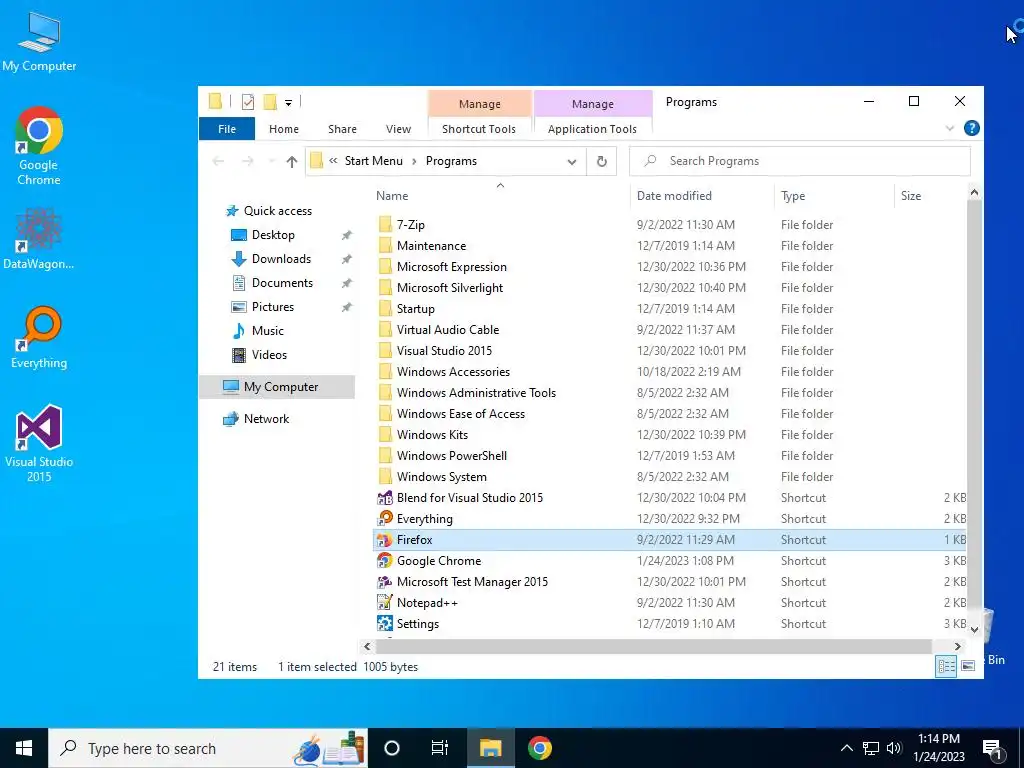
Task: Open the volume speaker tray icon
Action: click(894, 748)
